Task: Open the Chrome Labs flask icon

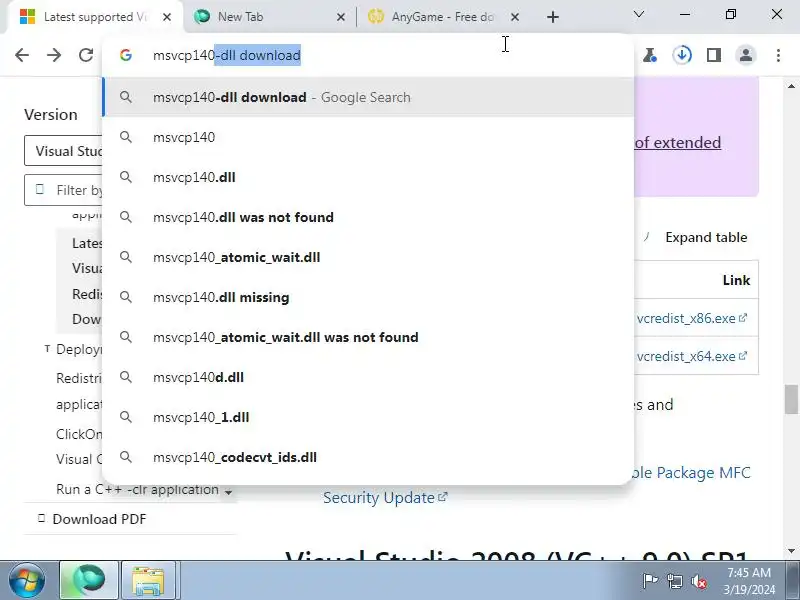Action: click(x=649, y=55)
